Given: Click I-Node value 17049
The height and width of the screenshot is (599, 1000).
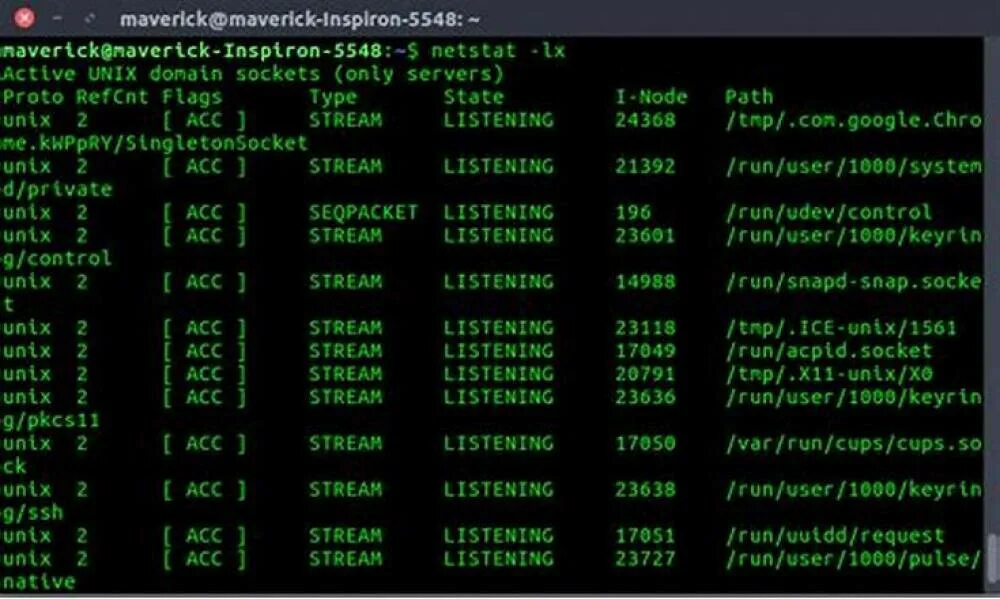Looking at the screenshot, I should pos(645,351).
